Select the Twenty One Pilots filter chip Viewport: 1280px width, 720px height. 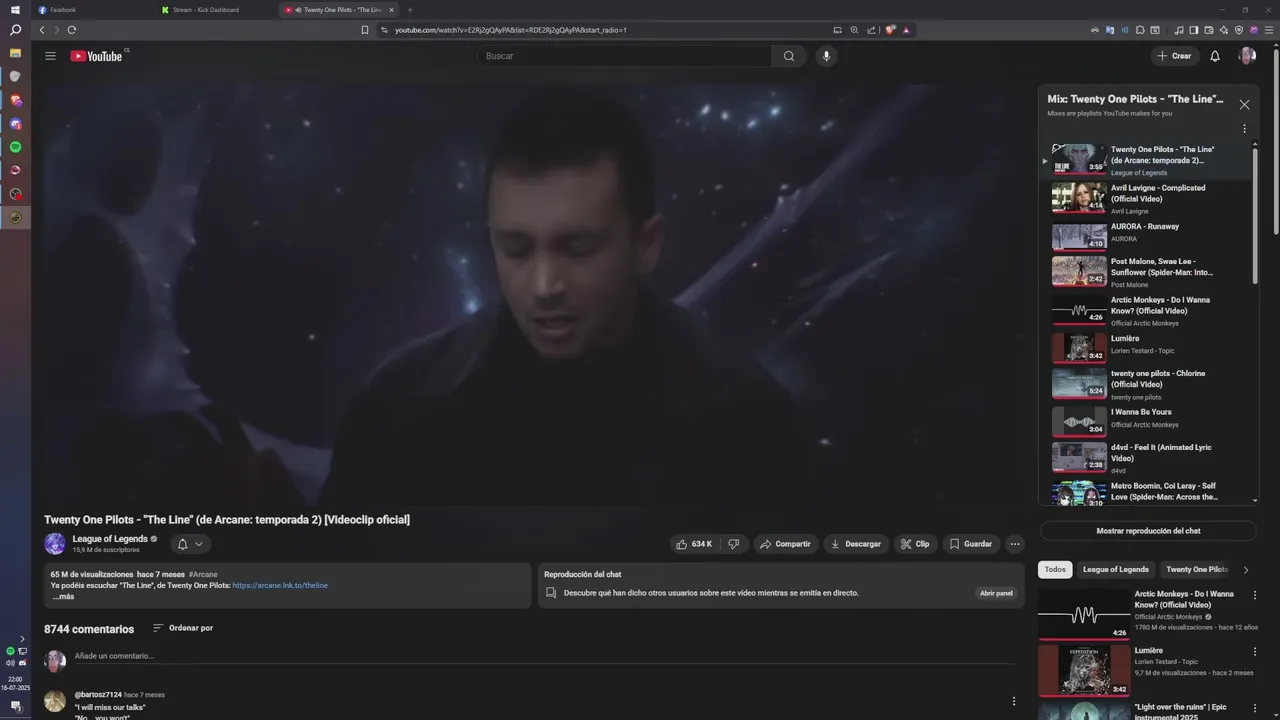pos(1196,570)
